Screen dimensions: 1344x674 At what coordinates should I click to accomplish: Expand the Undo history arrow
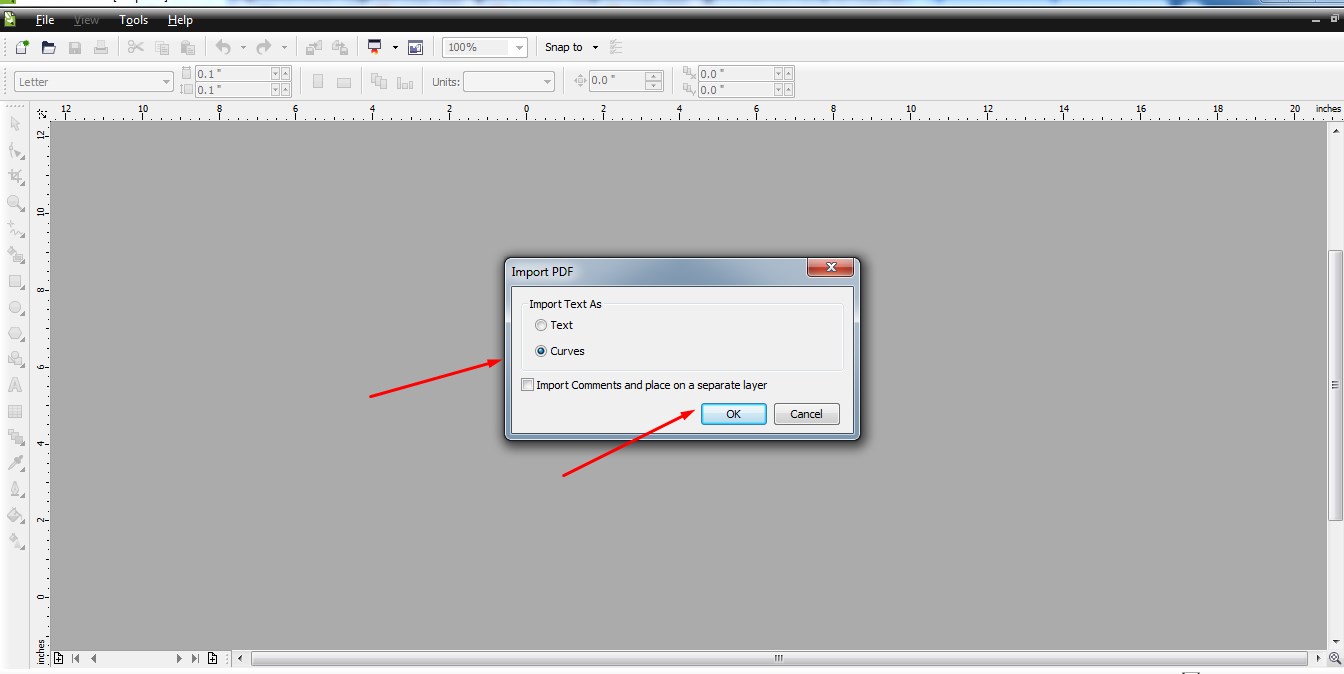pos(243,47)
